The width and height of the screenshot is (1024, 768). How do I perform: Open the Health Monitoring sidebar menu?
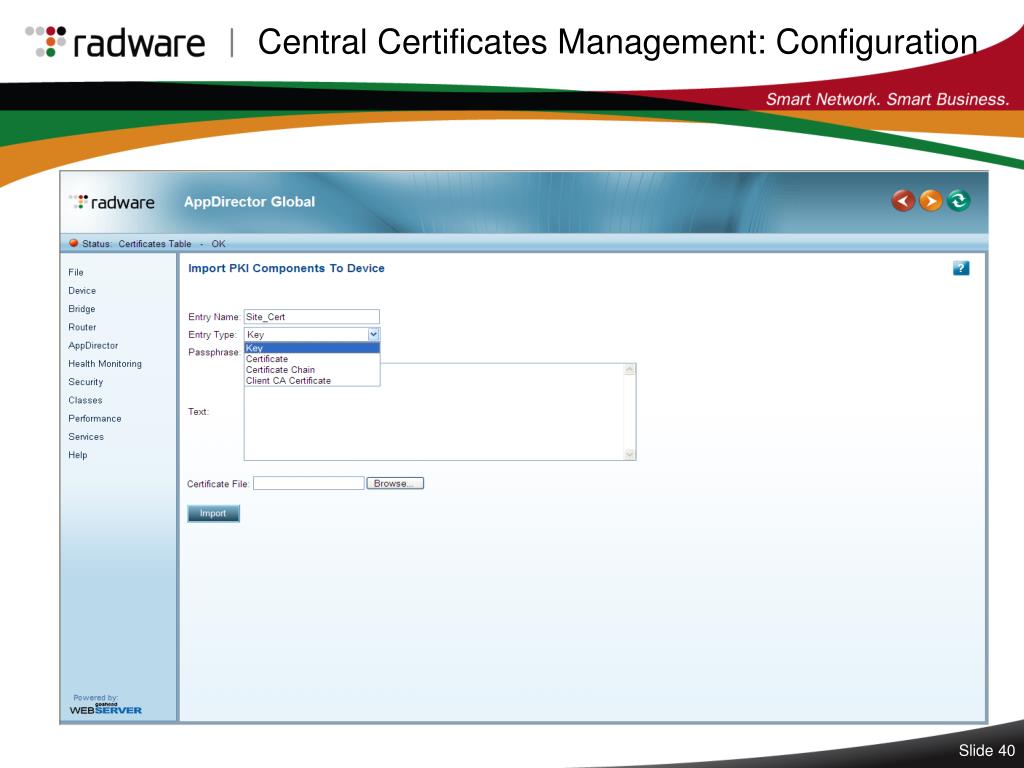pos(104,364)
